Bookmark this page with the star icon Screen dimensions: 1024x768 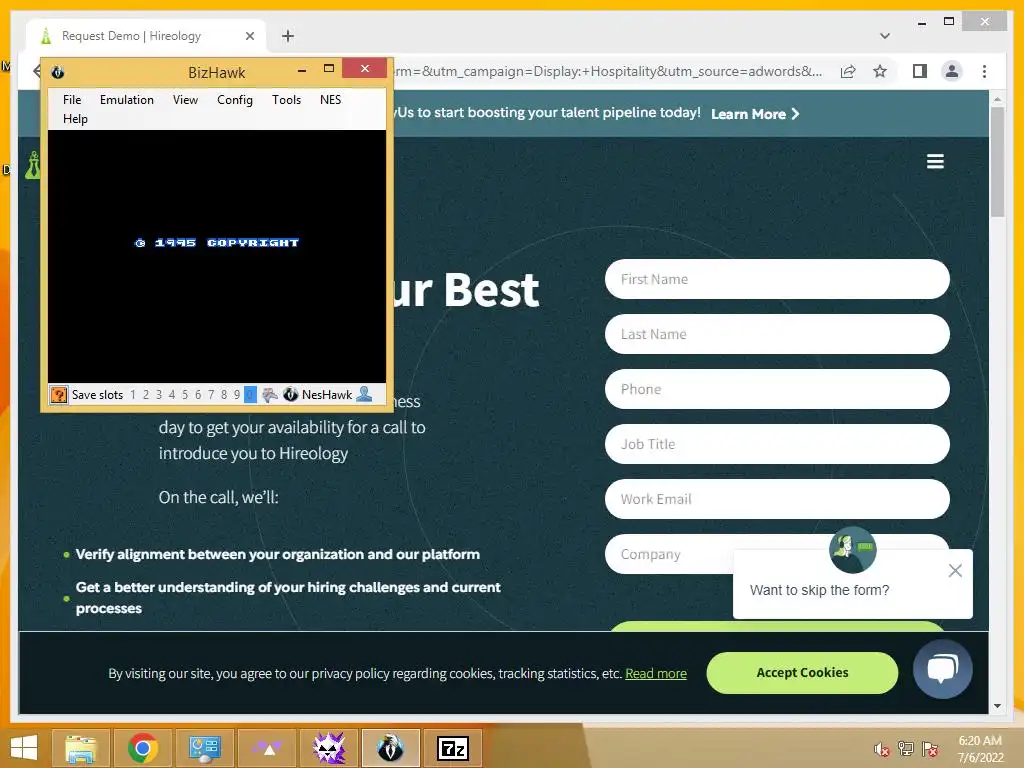click(880, 71)
